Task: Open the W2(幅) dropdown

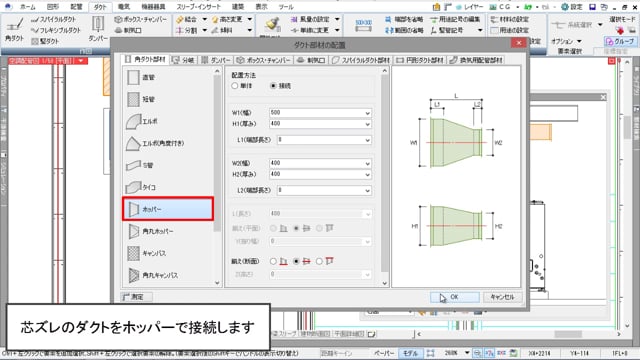Action: [367, 163]
